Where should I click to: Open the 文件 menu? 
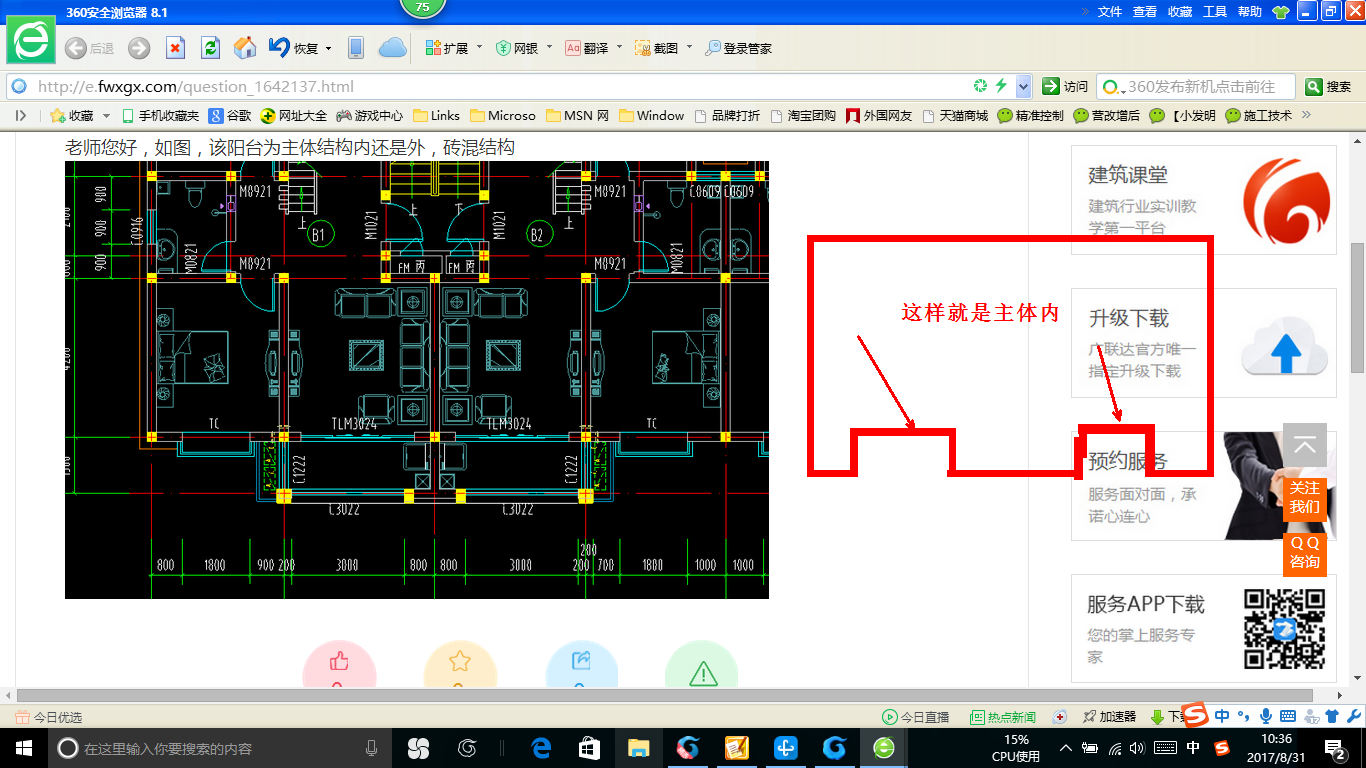pos(1110,12)
